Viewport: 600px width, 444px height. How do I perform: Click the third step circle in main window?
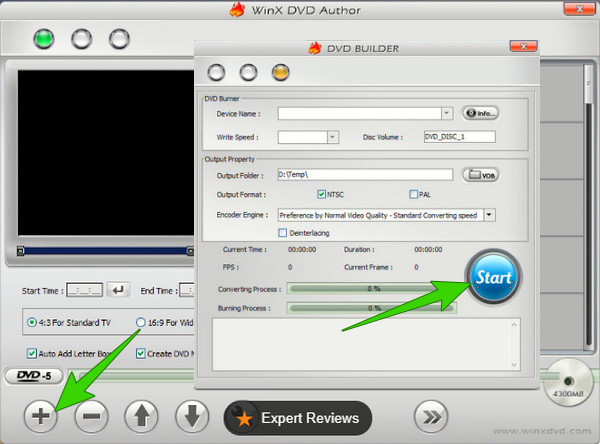tap(119, 39)
